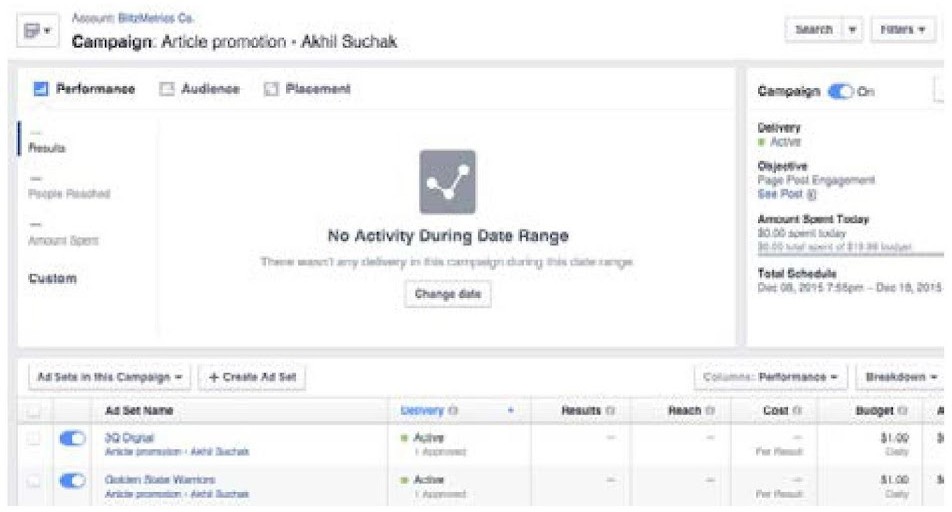Click the info icon beside Results column
The image size is (952, 512).
coord(610,411)
